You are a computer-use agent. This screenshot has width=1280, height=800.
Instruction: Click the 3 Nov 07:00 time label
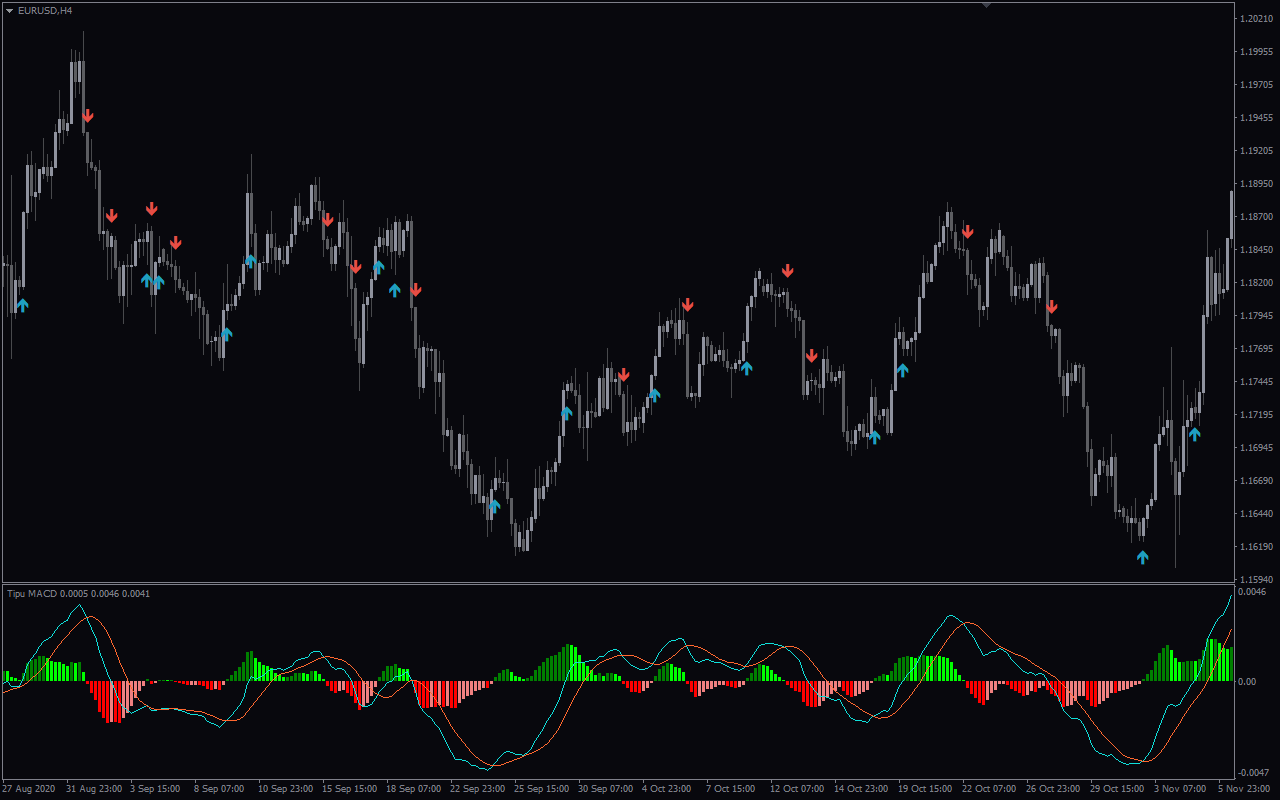(1182, 789)
